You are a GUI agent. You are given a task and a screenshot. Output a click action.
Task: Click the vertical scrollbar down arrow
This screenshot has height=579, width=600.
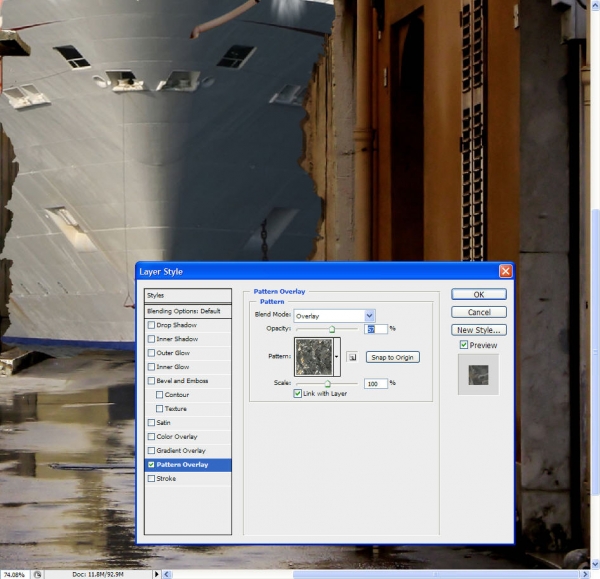595,564
